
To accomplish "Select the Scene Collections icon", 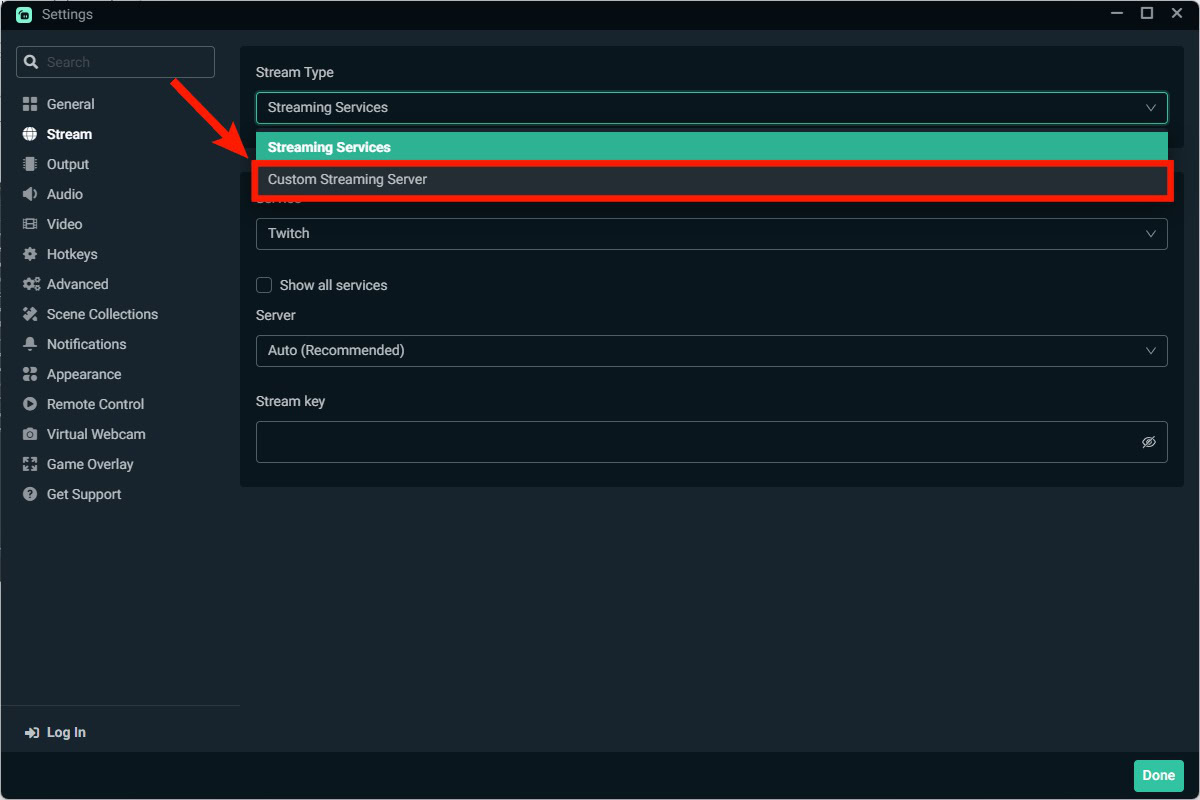I will point(28,314).
